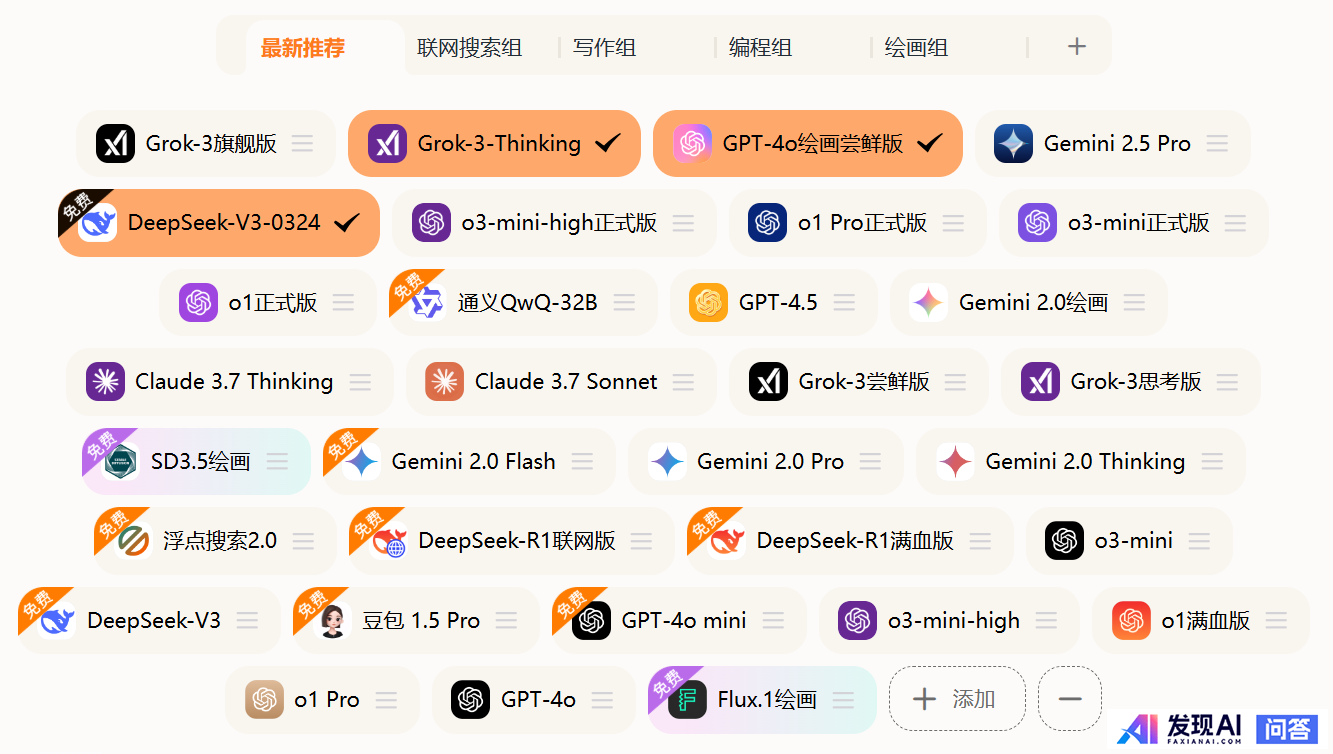Select the DeepSeek-R1满血版 model
This screenshot has height=754, width=1333.
pyautogui.click(x=851, y=541)
